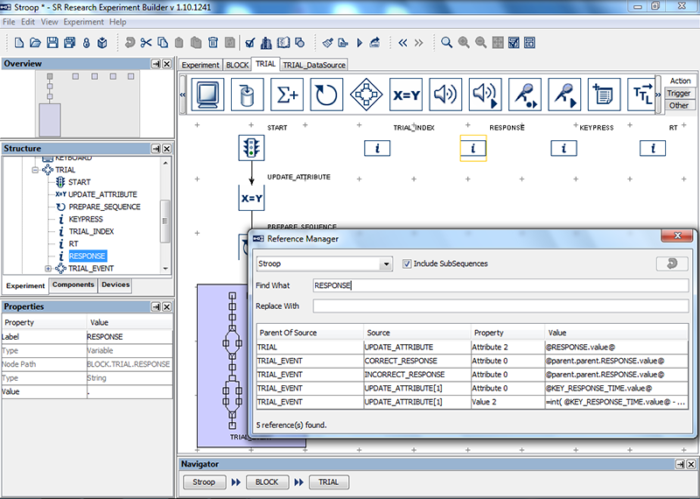Select KEYPRESS in the Structure tree
This screenshot has height=499, width=700.
[x=85, y=218]
